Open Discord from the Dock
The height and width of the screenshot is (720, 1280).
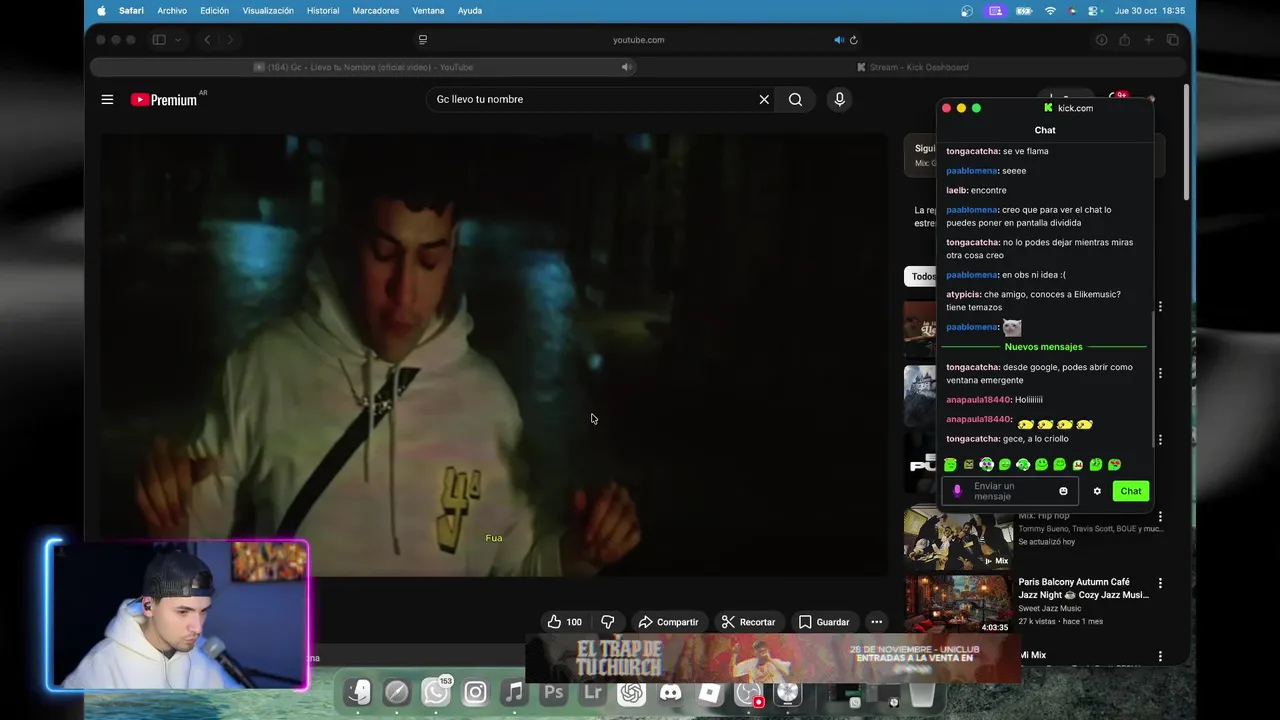(670, 692)
